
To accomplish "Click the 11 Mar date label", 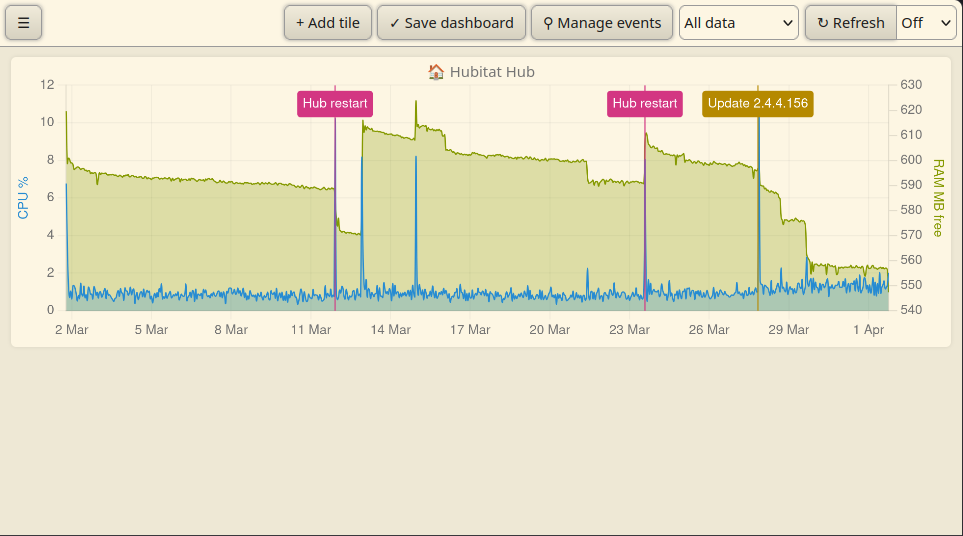I will [311, 330].
